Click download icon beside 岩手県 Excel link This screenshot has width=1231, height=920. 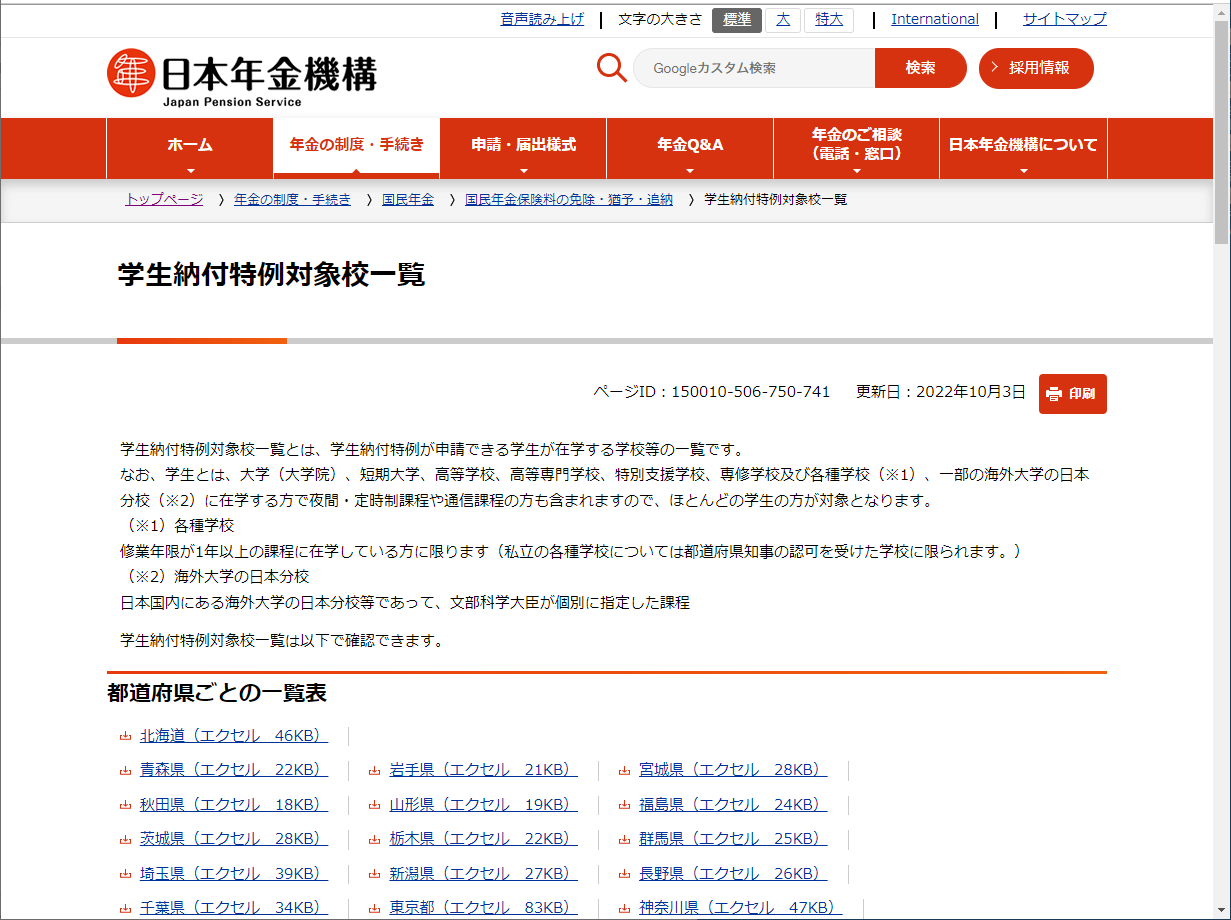[375, 771]
